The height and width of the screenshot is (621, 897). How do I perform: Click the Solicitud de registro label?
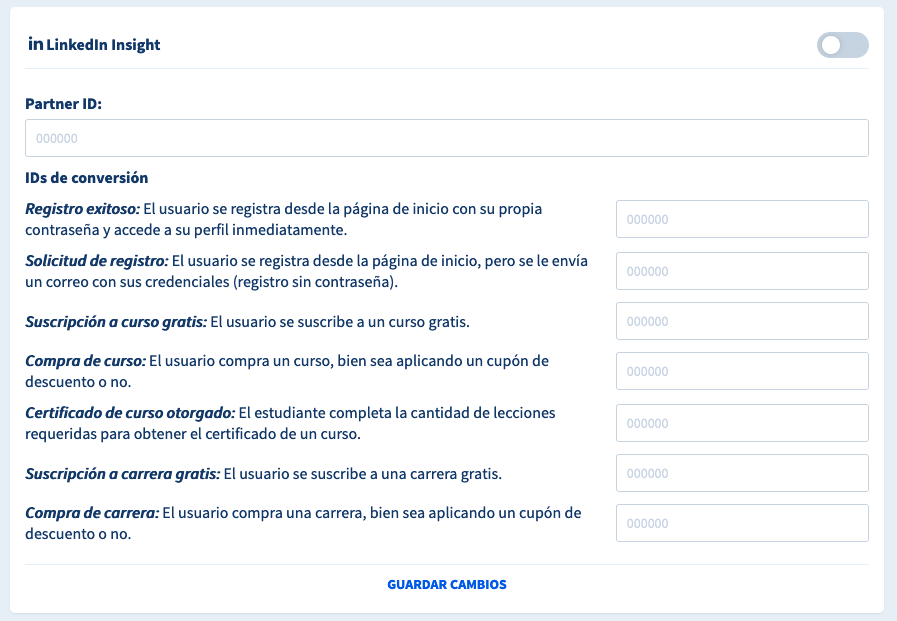tap(97, 261)
